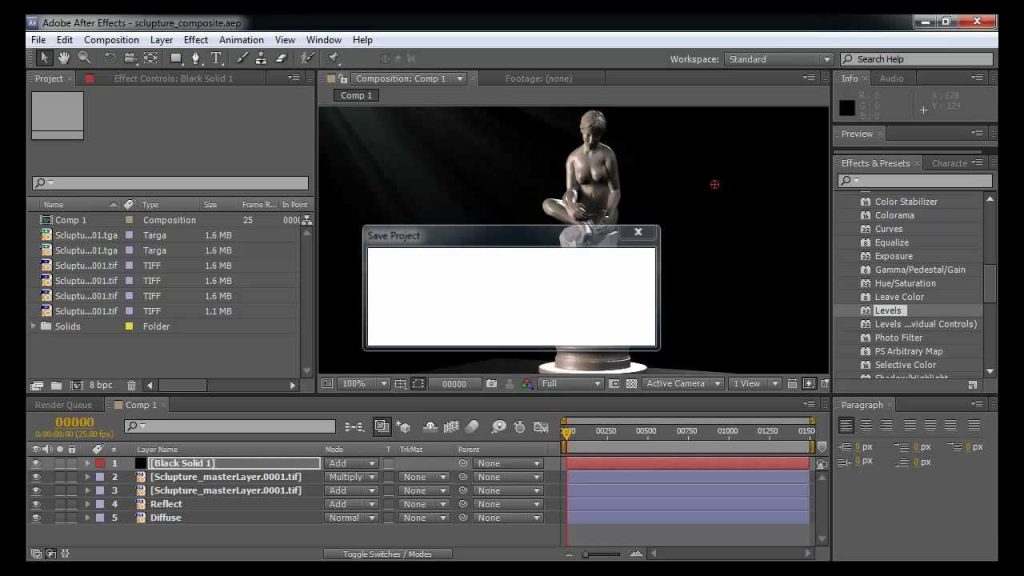Click the trash icon in Project panel
Image resolution: width=1024 pixels, height=576 pixels.
[131, 385]
